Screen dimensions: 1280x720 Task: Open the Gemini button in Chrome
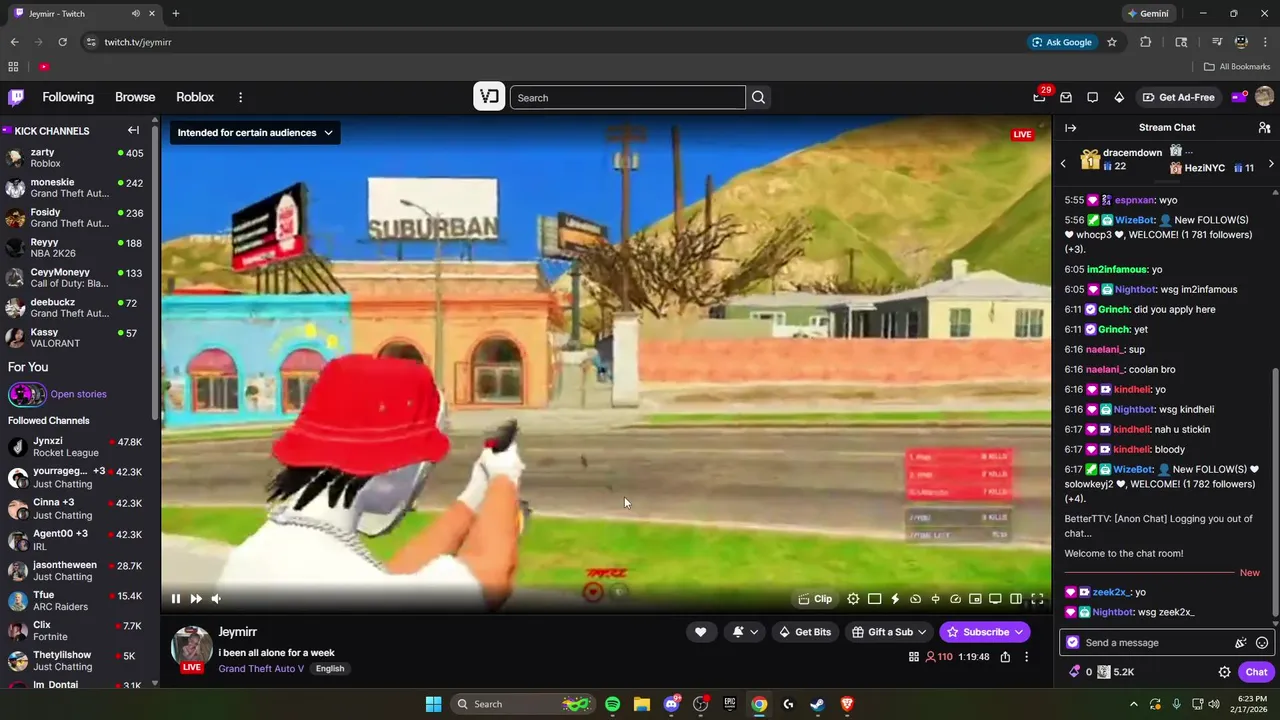[x=1147, y=14]
